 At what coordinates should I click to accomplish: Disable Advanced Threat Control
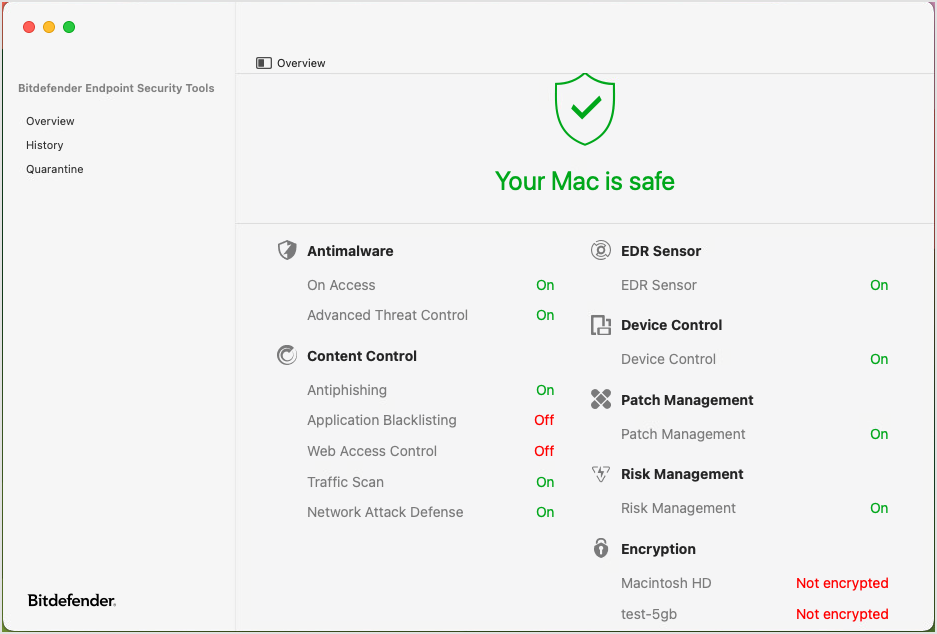[x=545, y=315]
